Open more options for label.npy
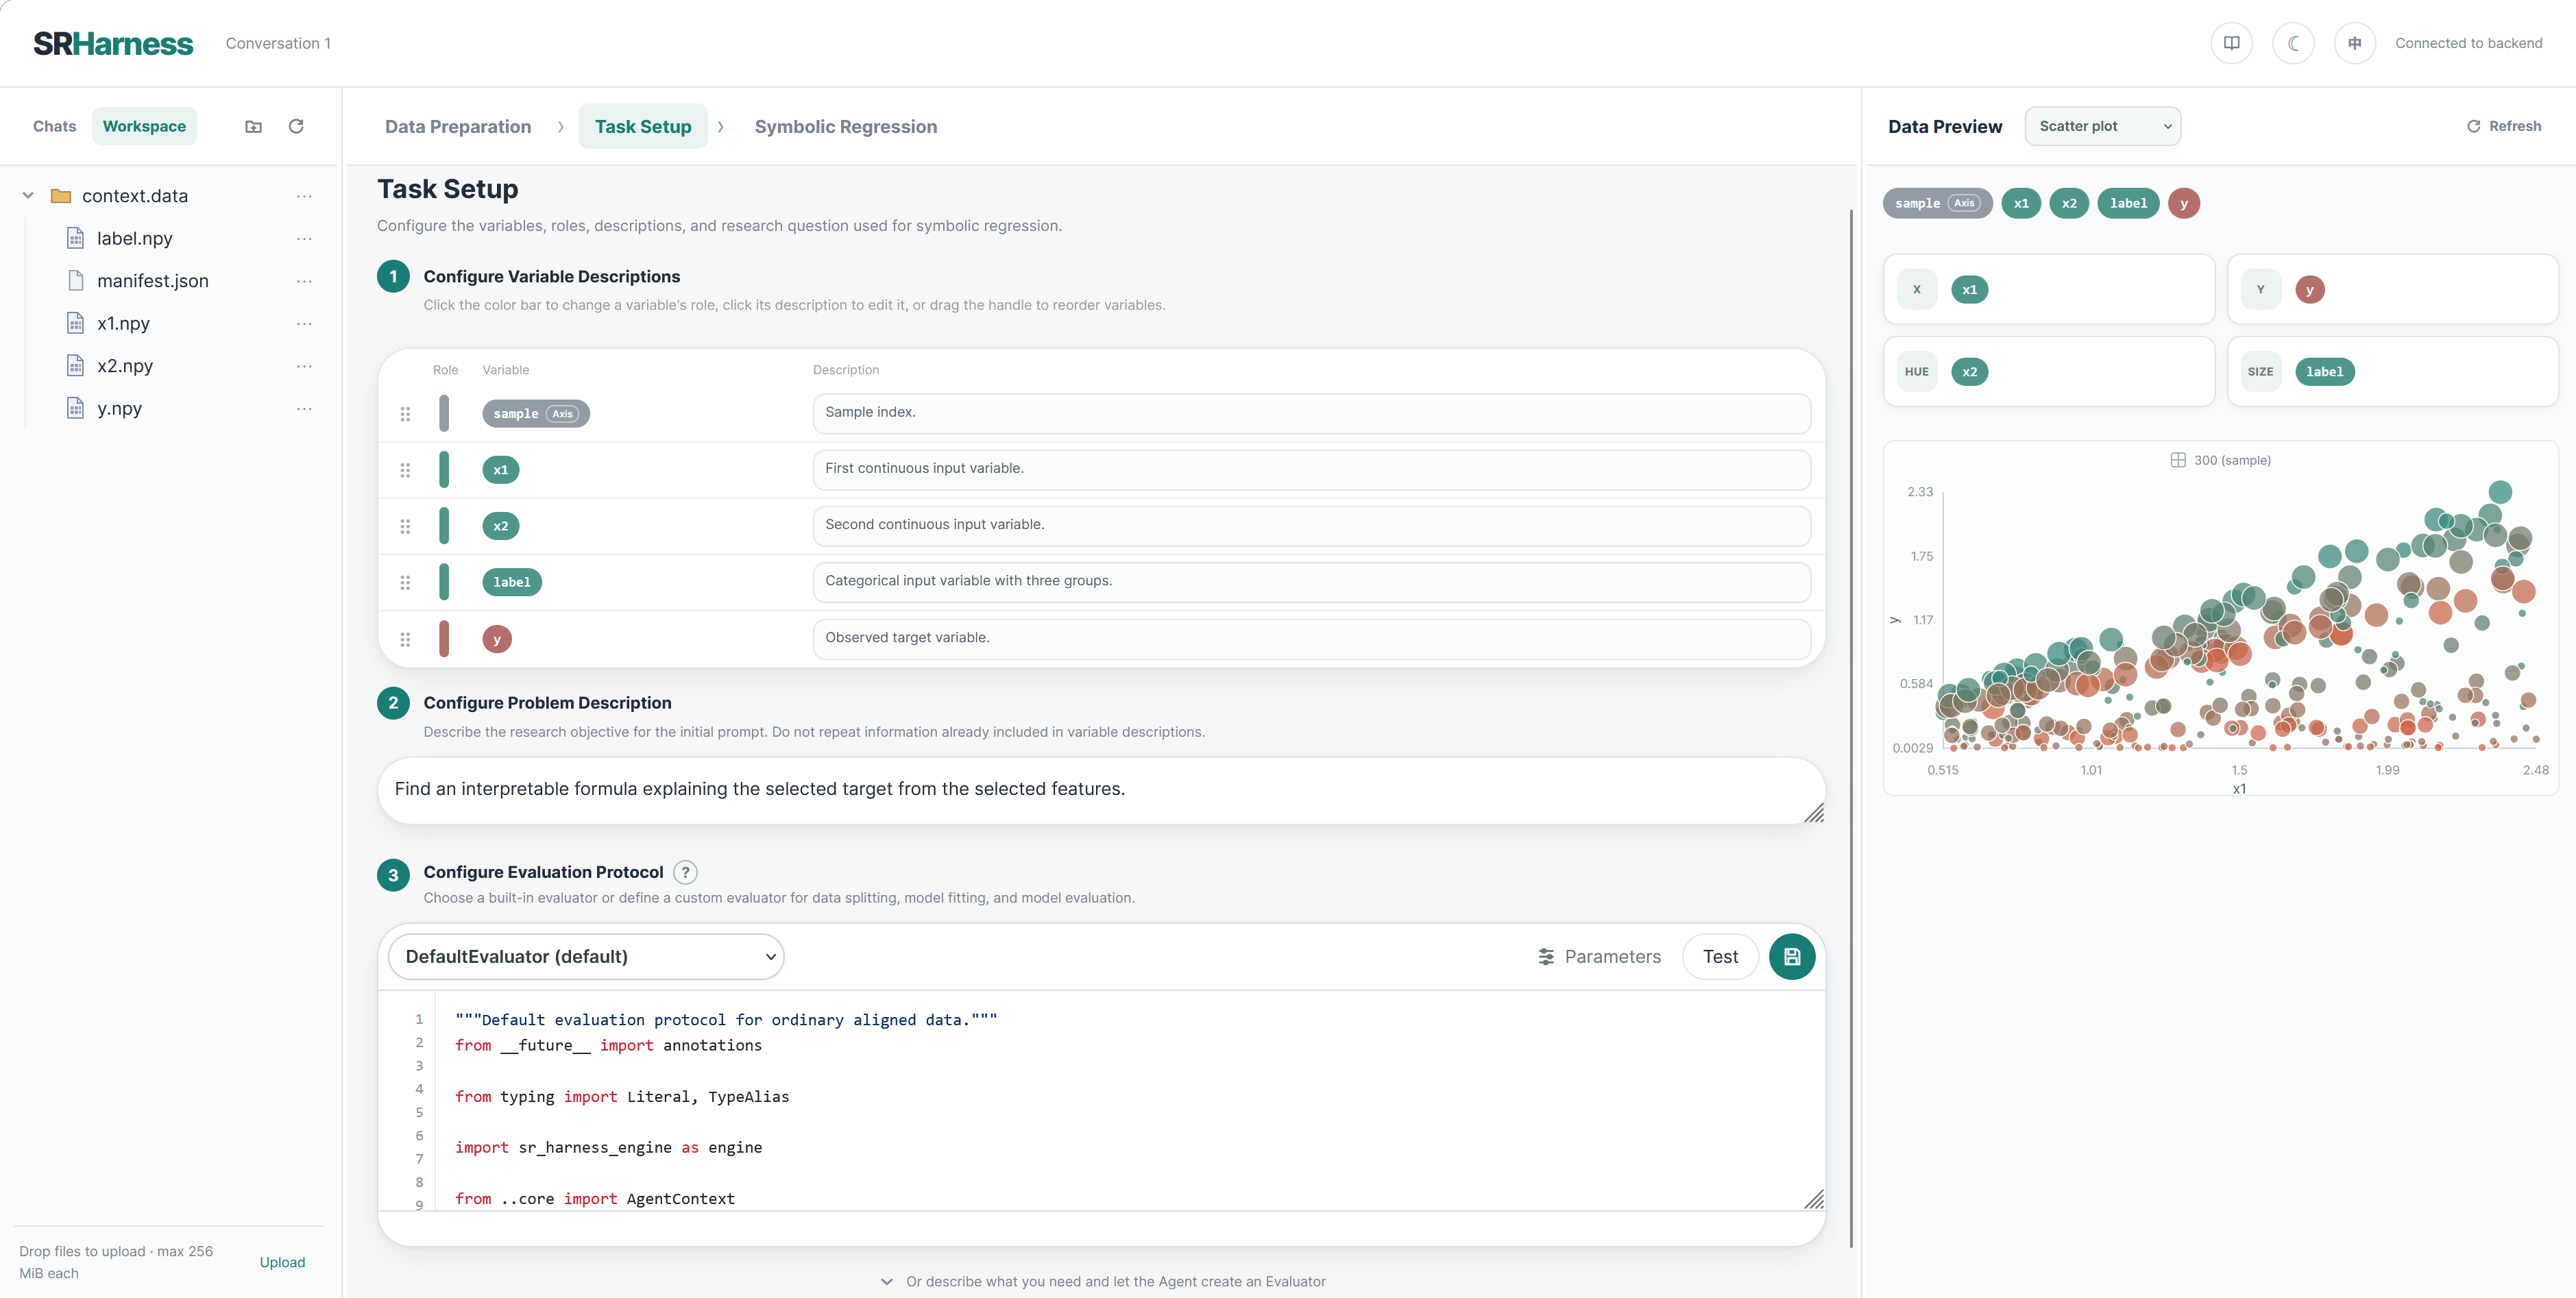 coord(304,238)
